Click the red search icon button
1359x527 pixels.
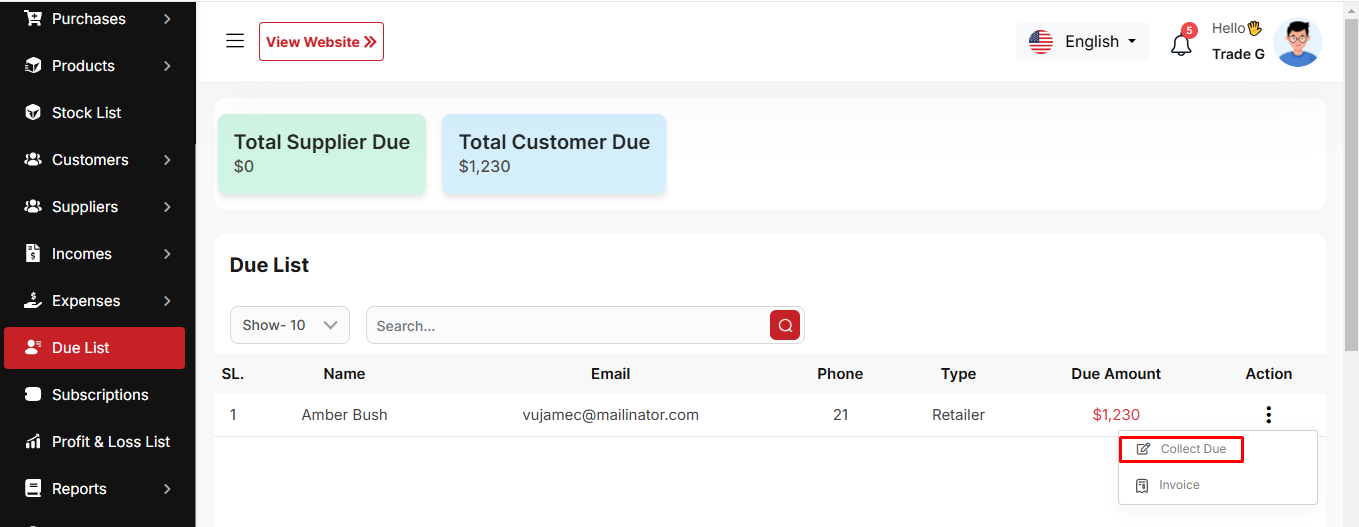coord(785,325)
